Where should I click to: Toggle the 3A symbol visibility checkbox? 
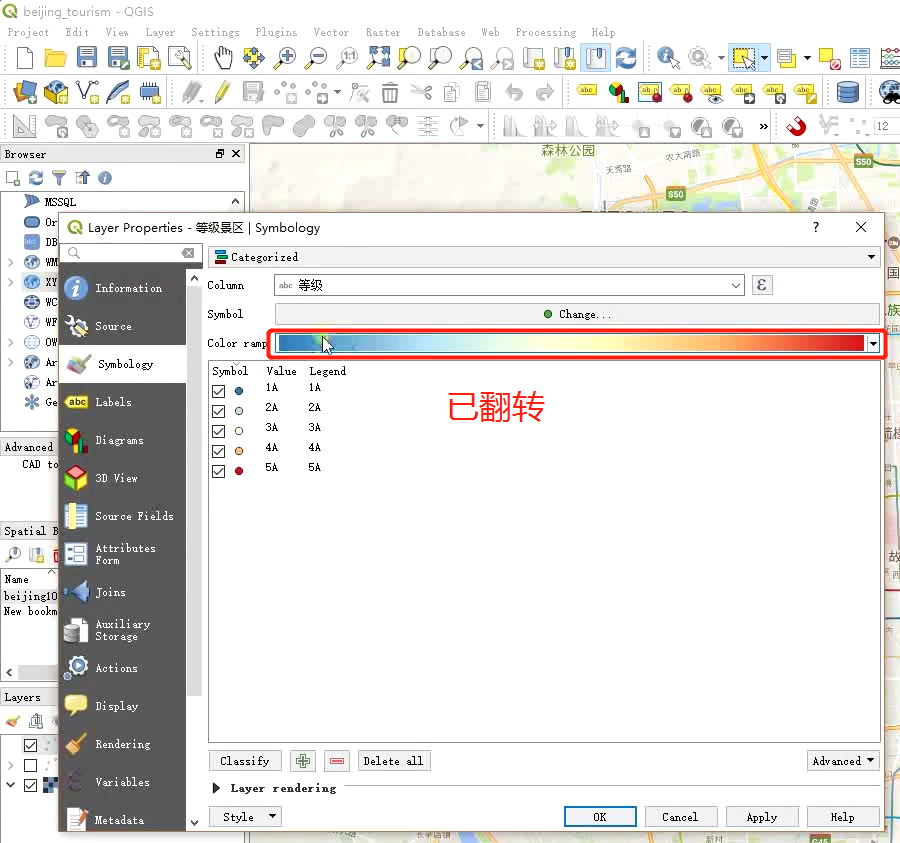[217, 430]
